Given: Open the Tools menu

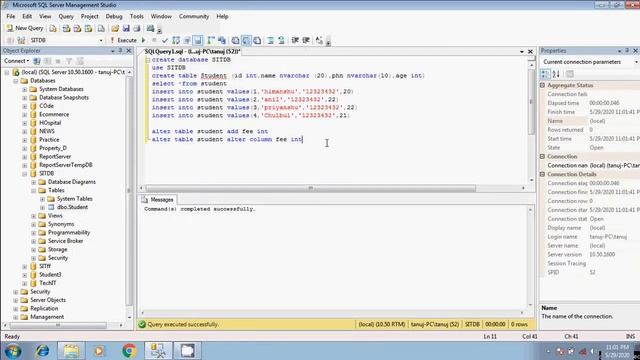Looking at the screenshot, I should tap(136, 16).
